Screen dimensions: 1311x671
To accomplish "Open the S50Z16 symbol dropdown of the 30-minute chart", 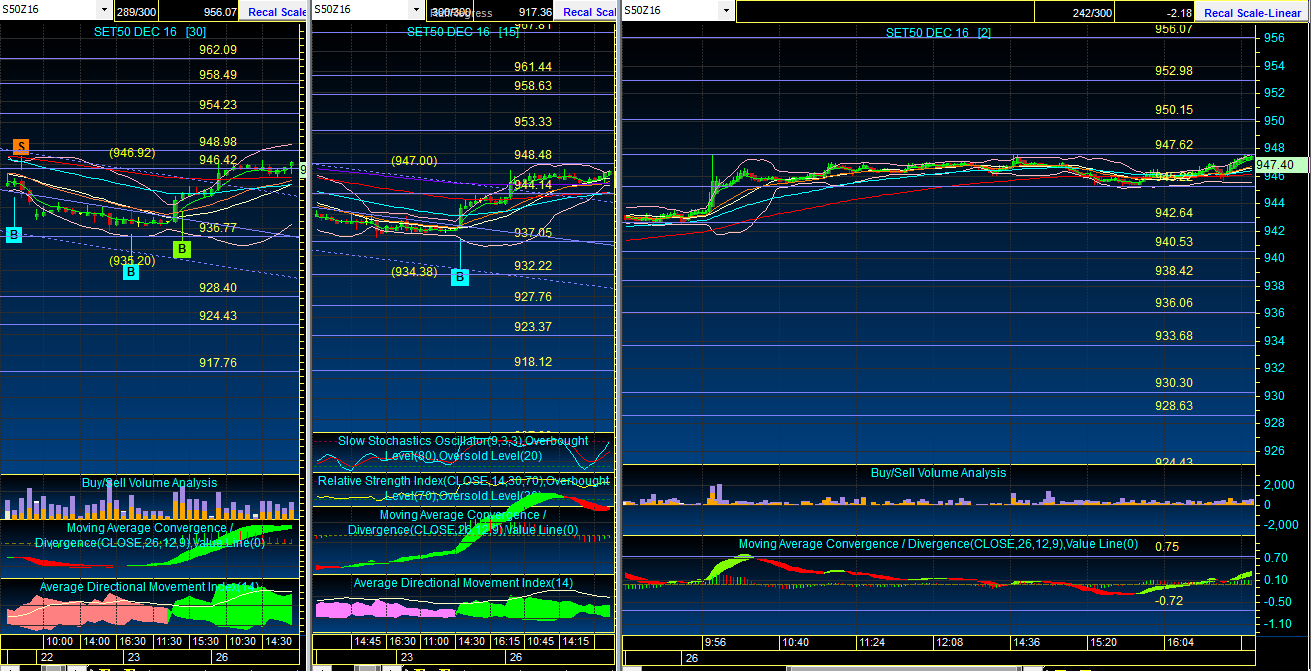I will (104, 9).
